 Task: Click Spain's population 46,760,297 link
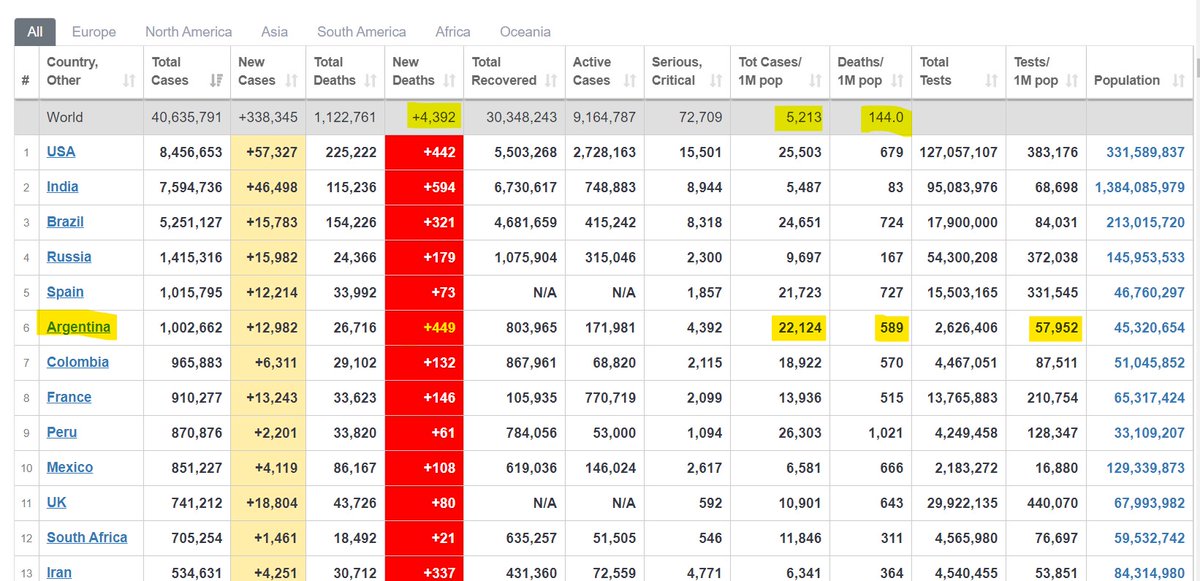(x=1149, y=292)
